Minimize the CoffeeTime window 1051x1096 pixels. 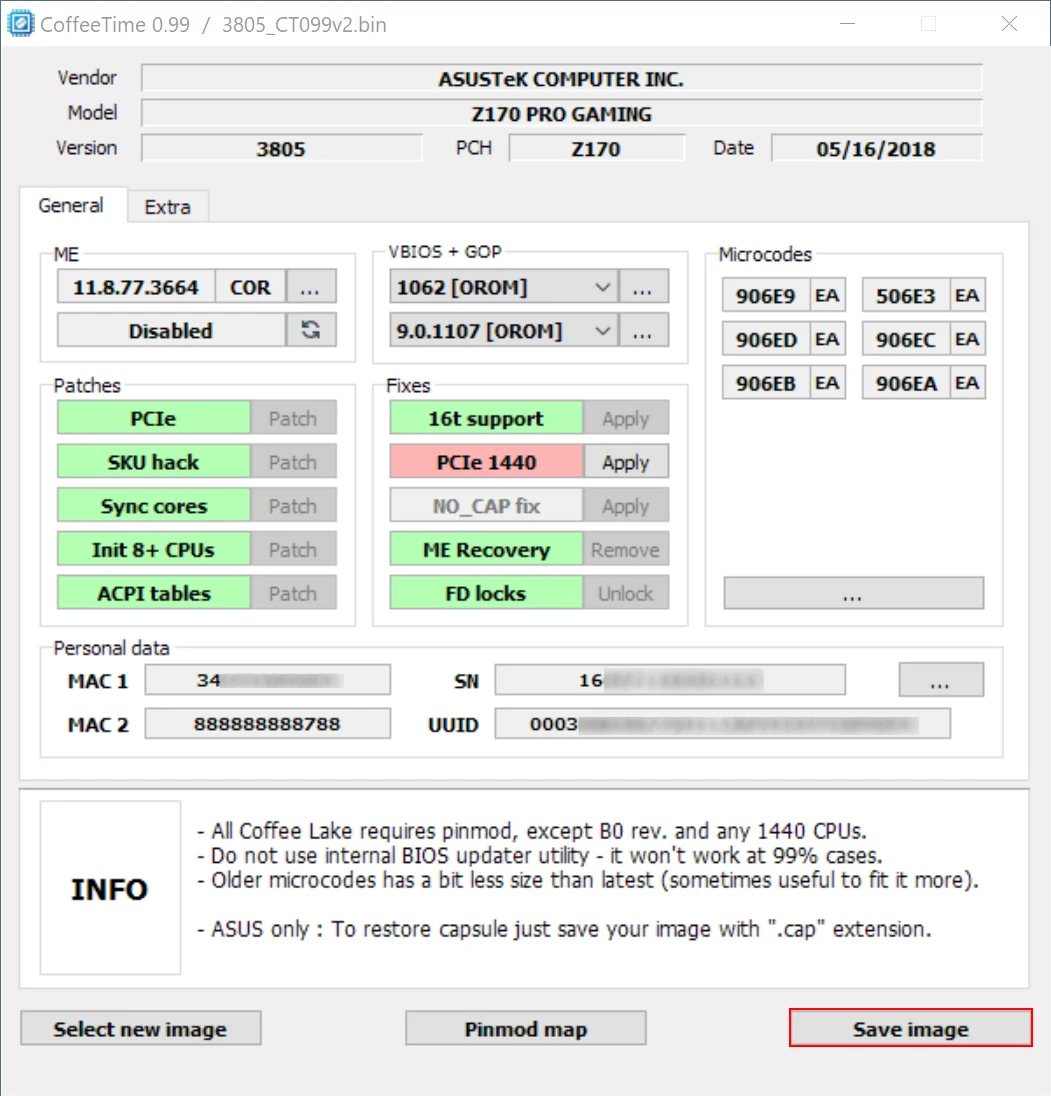(848, 24)
